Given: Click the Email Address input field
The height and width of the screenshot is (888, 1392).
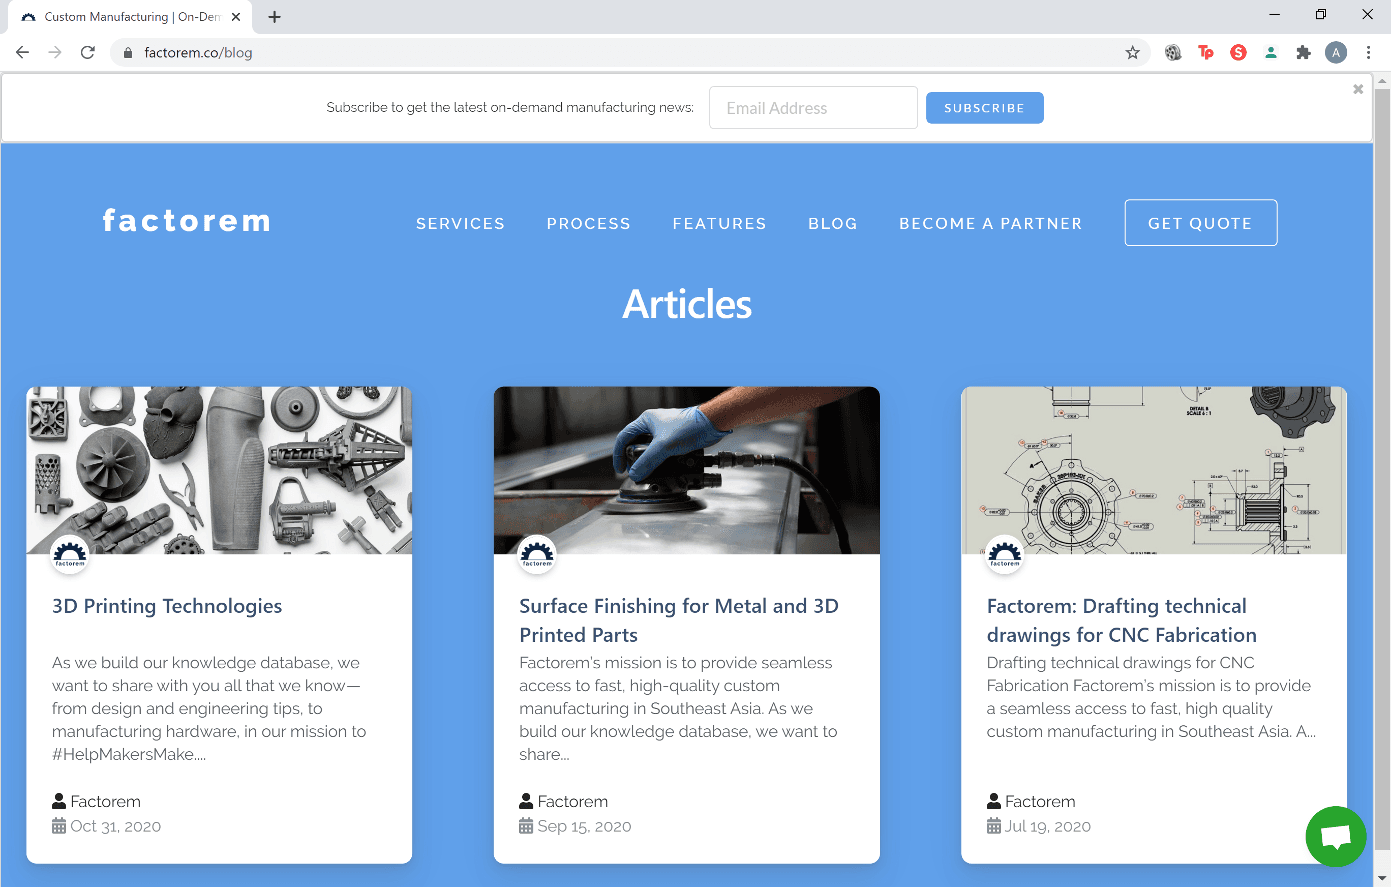Looking at the screenshot, I should 813,108.
